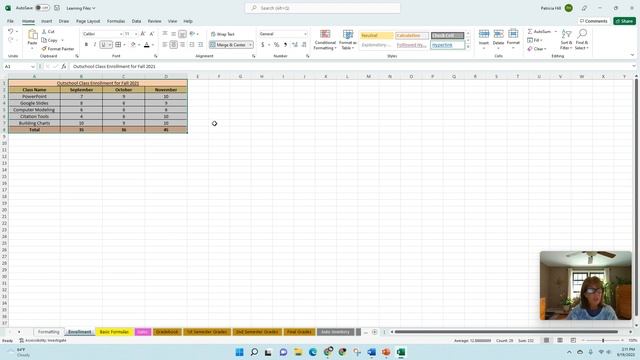Click the Decrease Indent icon

coord(191,44)
